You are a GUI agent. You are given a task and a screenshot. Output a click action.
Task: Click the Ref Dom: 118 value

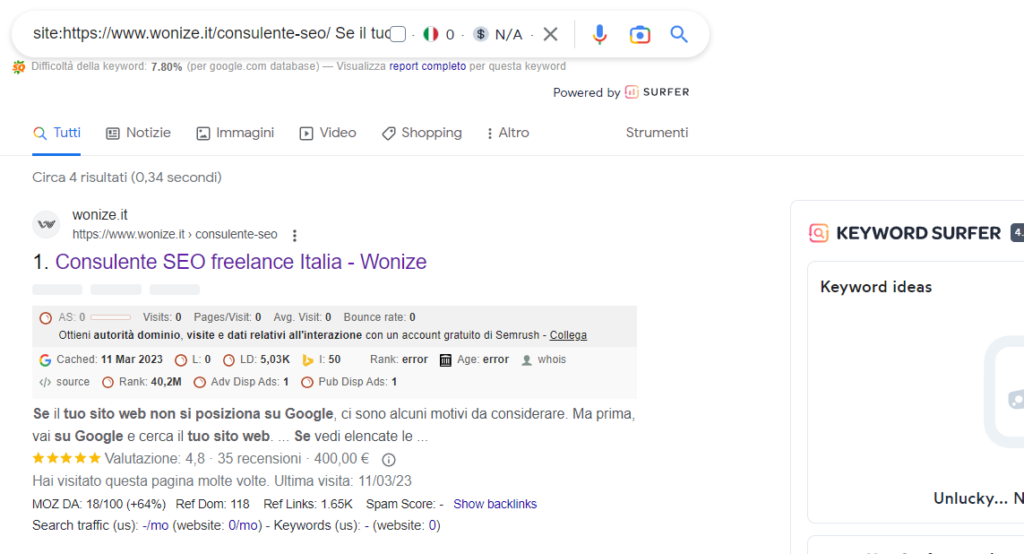(x=213, y=504)
